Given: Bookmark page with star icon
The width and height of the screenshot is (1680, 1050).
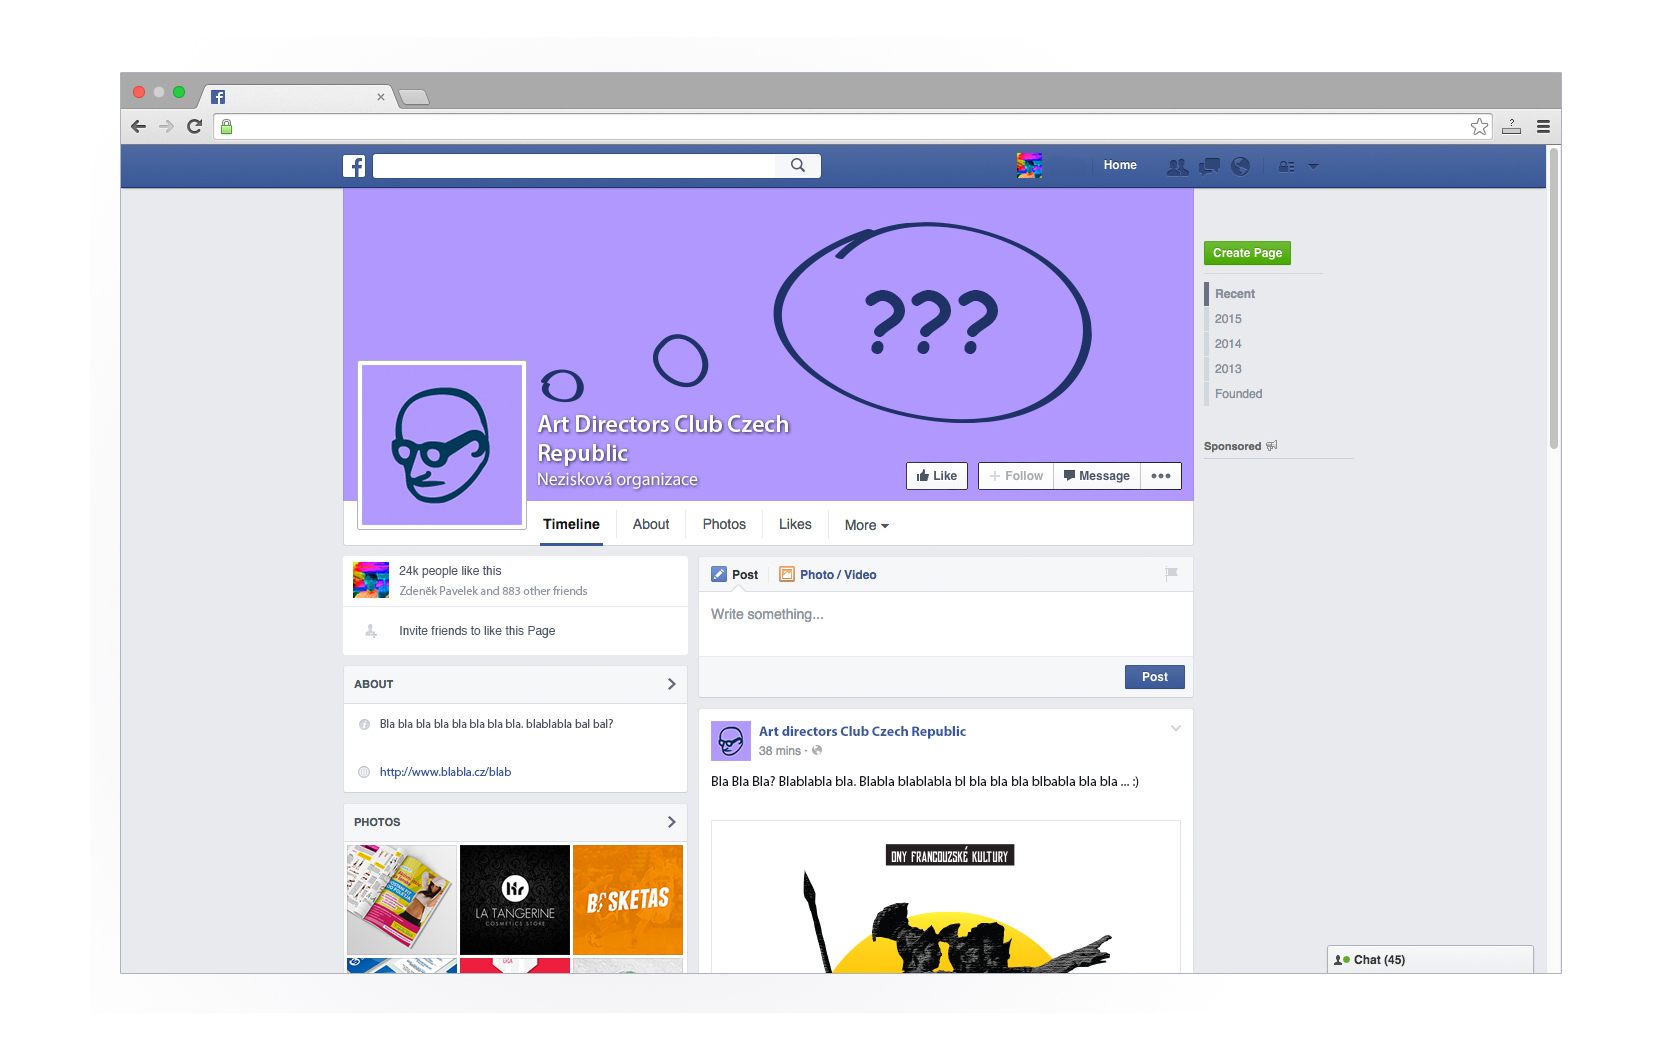Looking at the screenshot, I should (x=1479, y=127).
